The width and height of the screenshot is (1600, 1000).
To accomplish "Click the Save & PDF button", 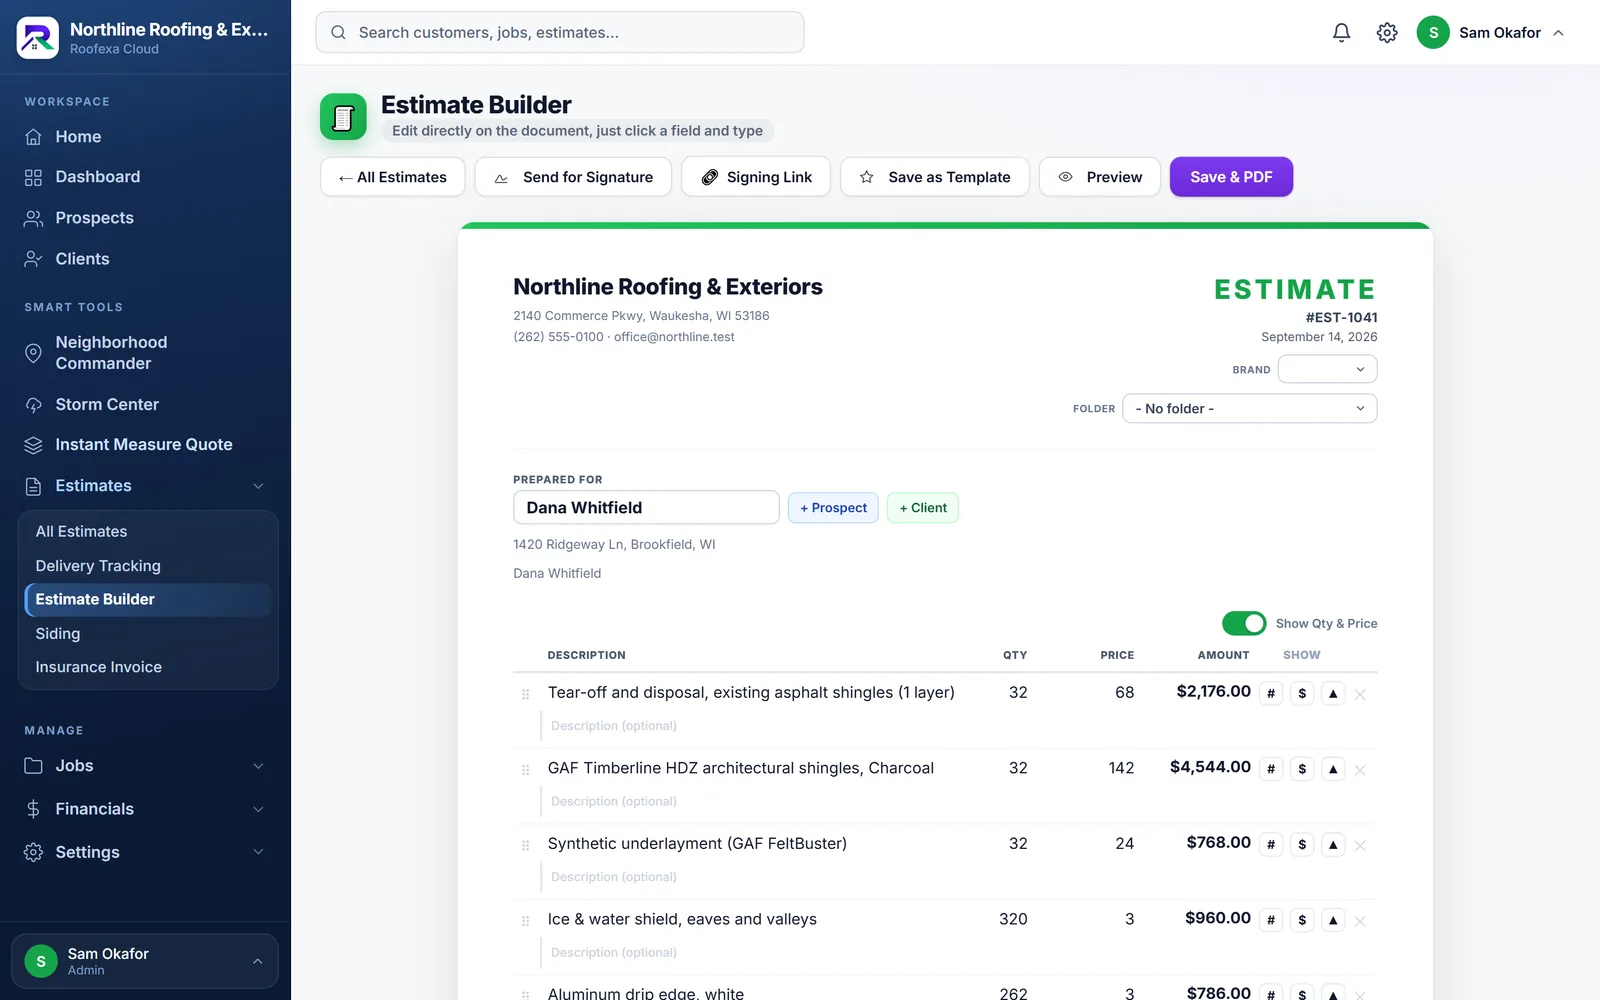I will pos(1231,177).
